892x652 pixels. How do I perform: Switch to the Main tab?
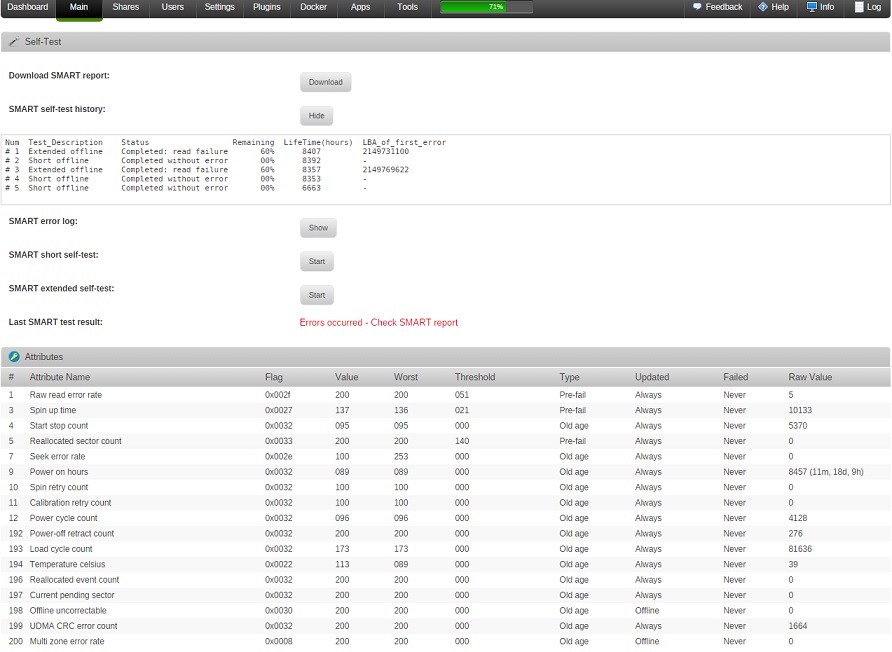tap(79, 7)
